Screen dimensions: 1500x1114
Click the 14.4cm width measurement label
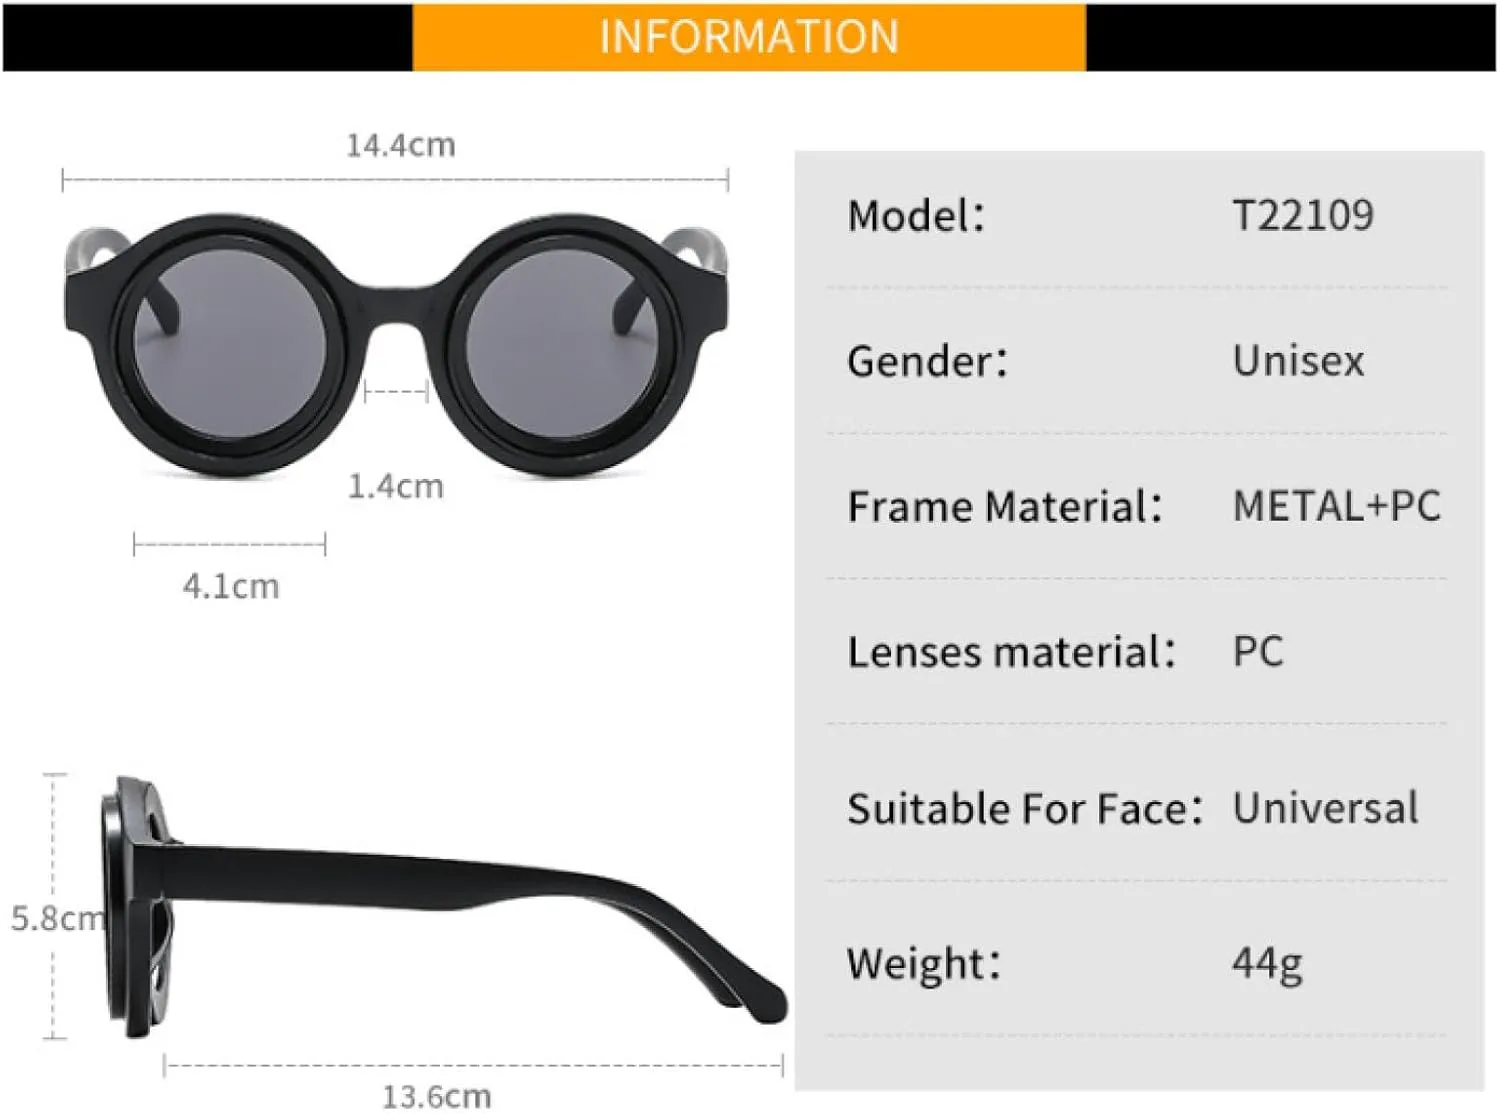point(400,146)
